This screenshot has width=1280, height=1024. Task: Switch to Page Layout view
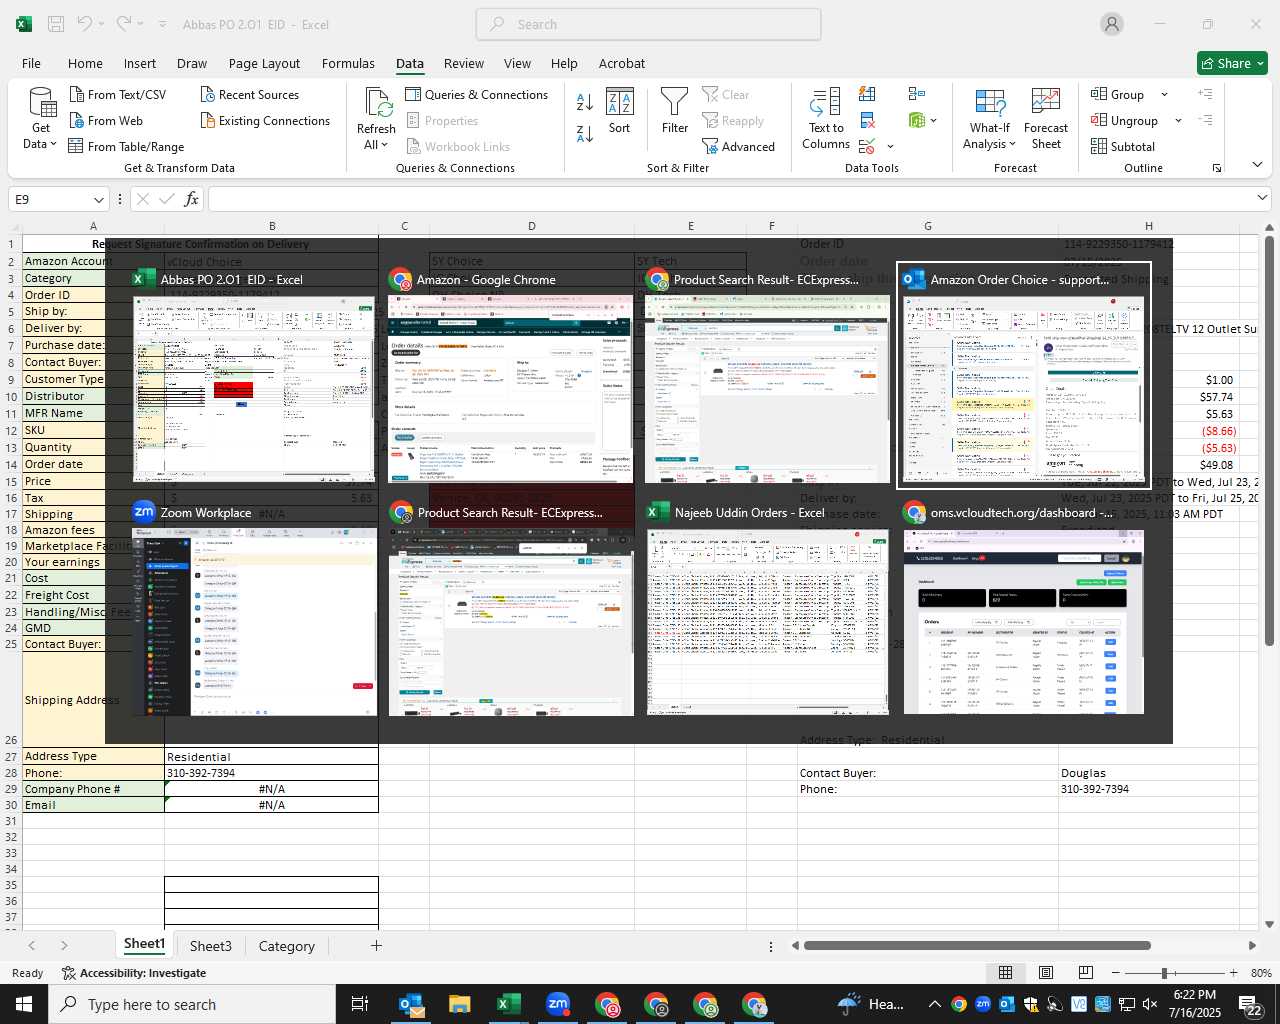tap(1046, 973)
